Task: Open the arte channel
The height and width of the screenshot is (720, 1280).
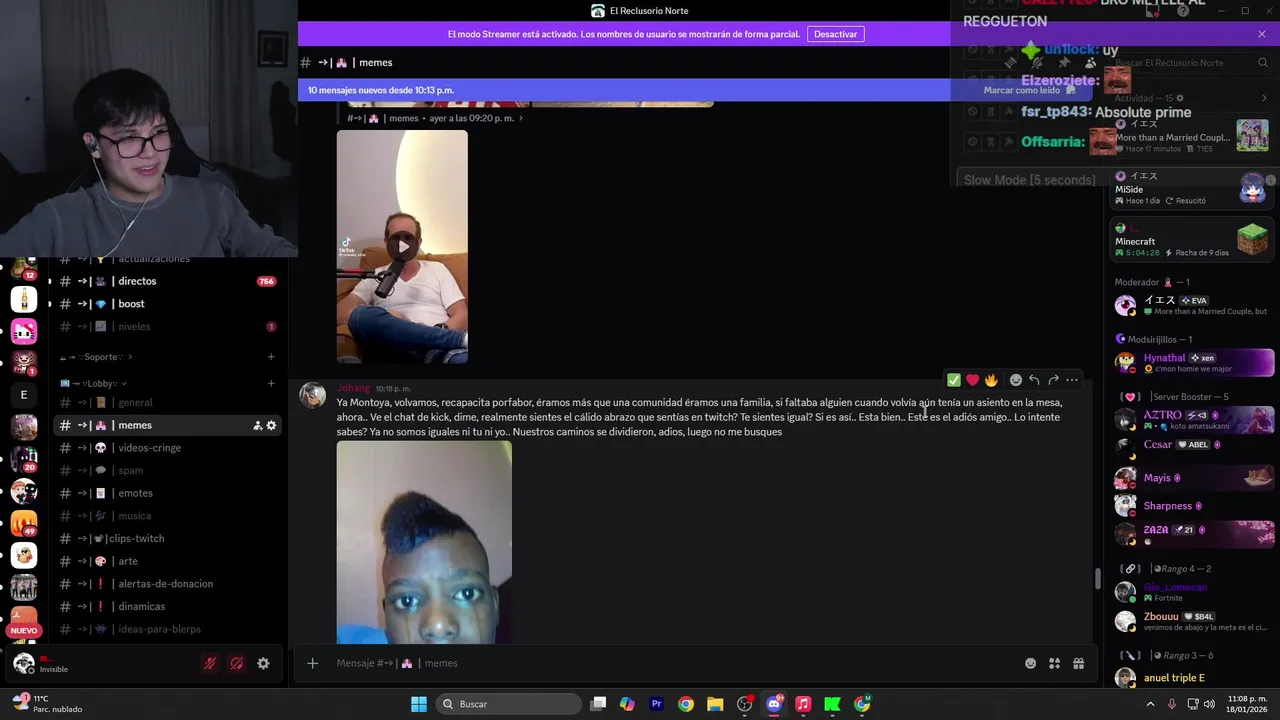Action: [x=167, y=561]
